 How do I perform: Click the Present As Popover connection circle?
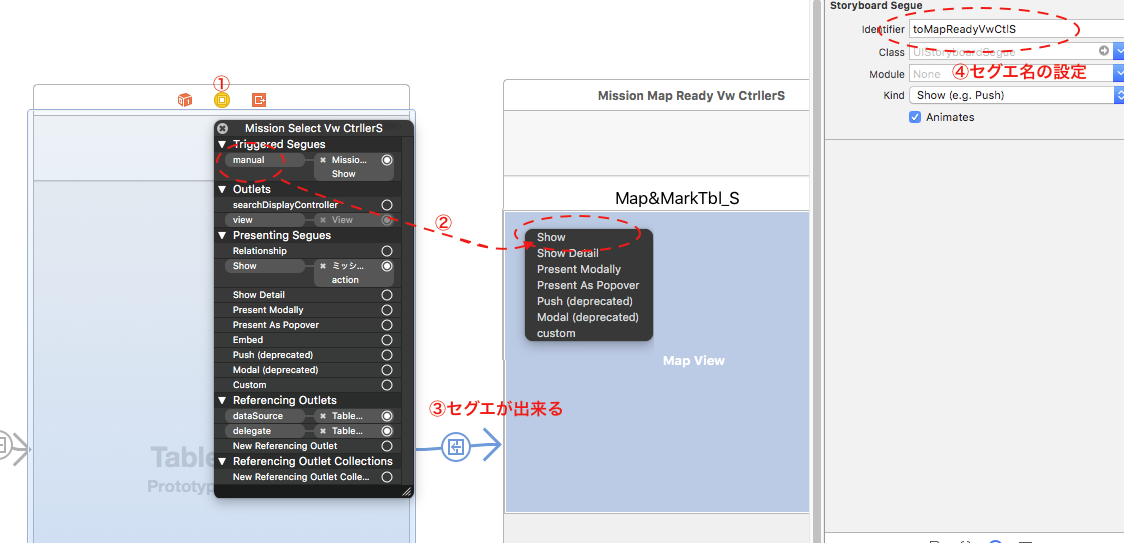(x=387, y=325)
